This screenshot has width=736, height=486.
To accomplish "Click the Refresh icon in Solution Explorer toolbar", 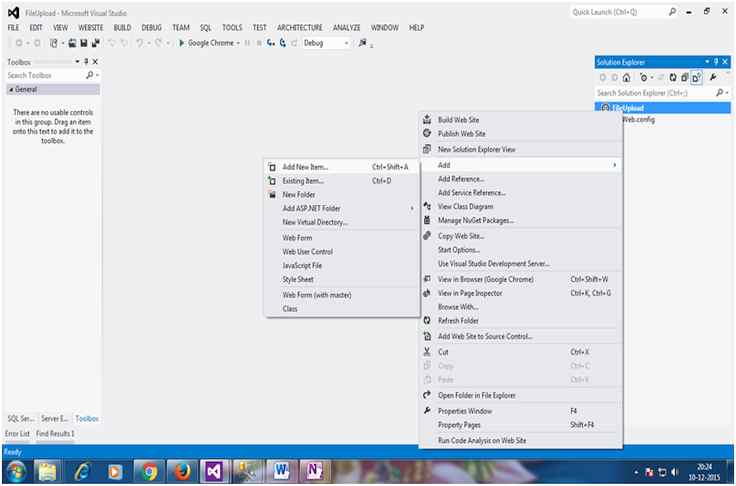I will coord(673,77).
